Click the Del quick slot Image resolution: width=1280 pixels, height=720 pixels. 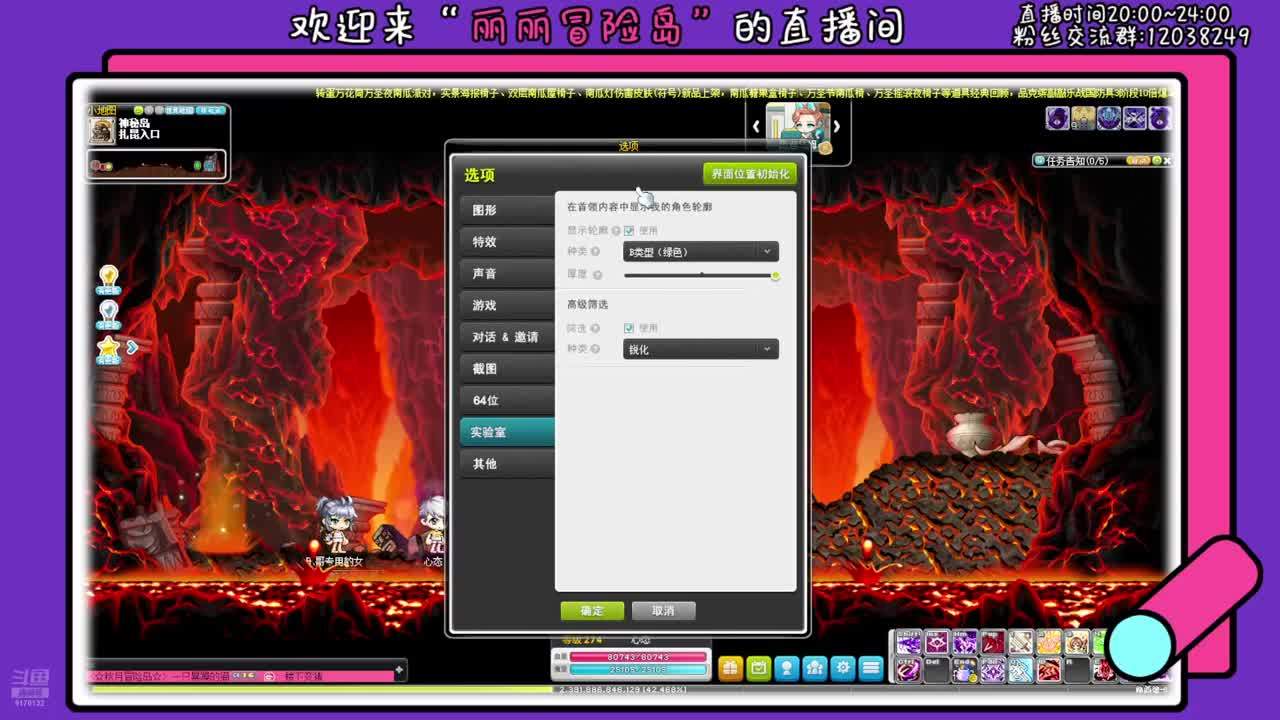pos(936,669)
